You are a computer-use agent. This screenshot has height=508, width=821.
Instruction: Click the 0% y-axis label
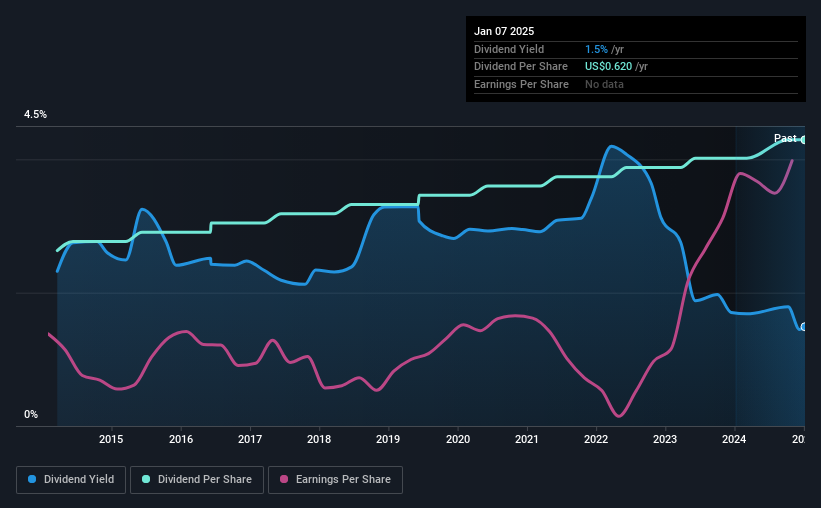pos(31,414)
